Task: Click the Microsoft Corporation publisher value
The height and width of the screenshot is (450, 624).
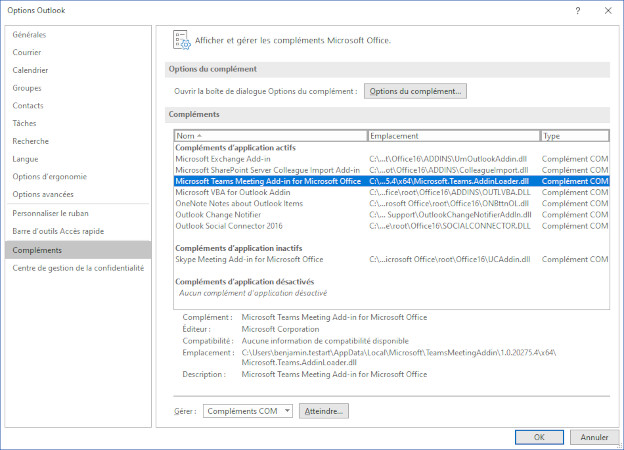Action: 280,329
